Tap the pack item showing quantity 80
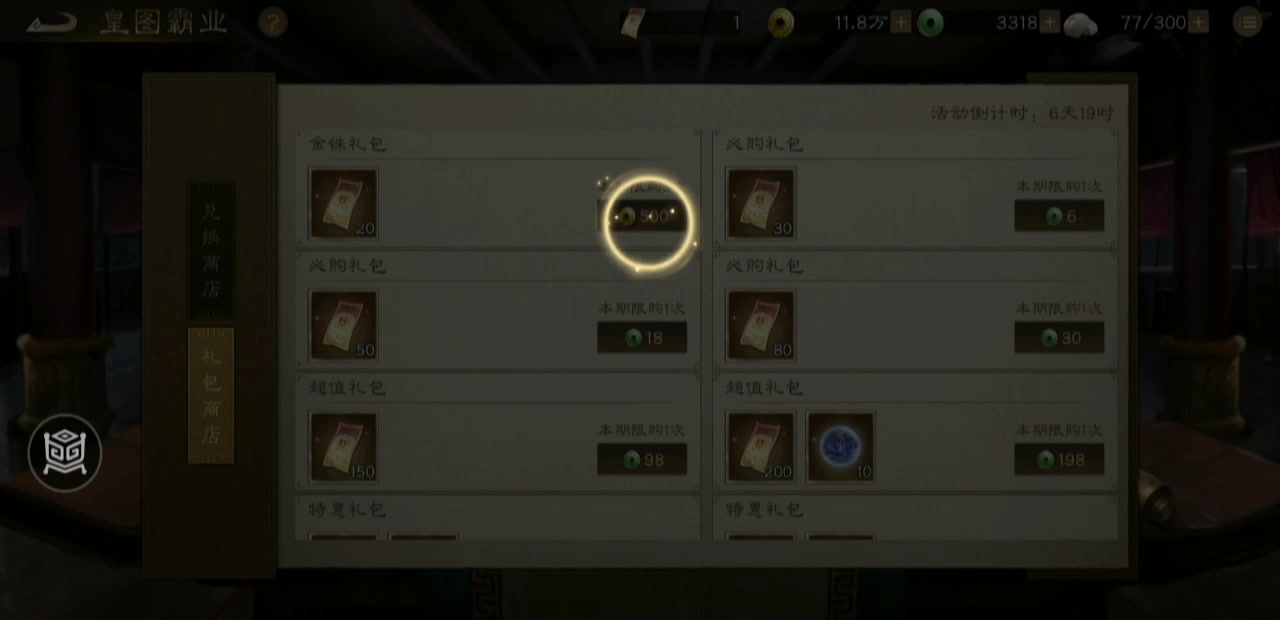This screenshot has height=620, width=1280. (x=761, y=325)
